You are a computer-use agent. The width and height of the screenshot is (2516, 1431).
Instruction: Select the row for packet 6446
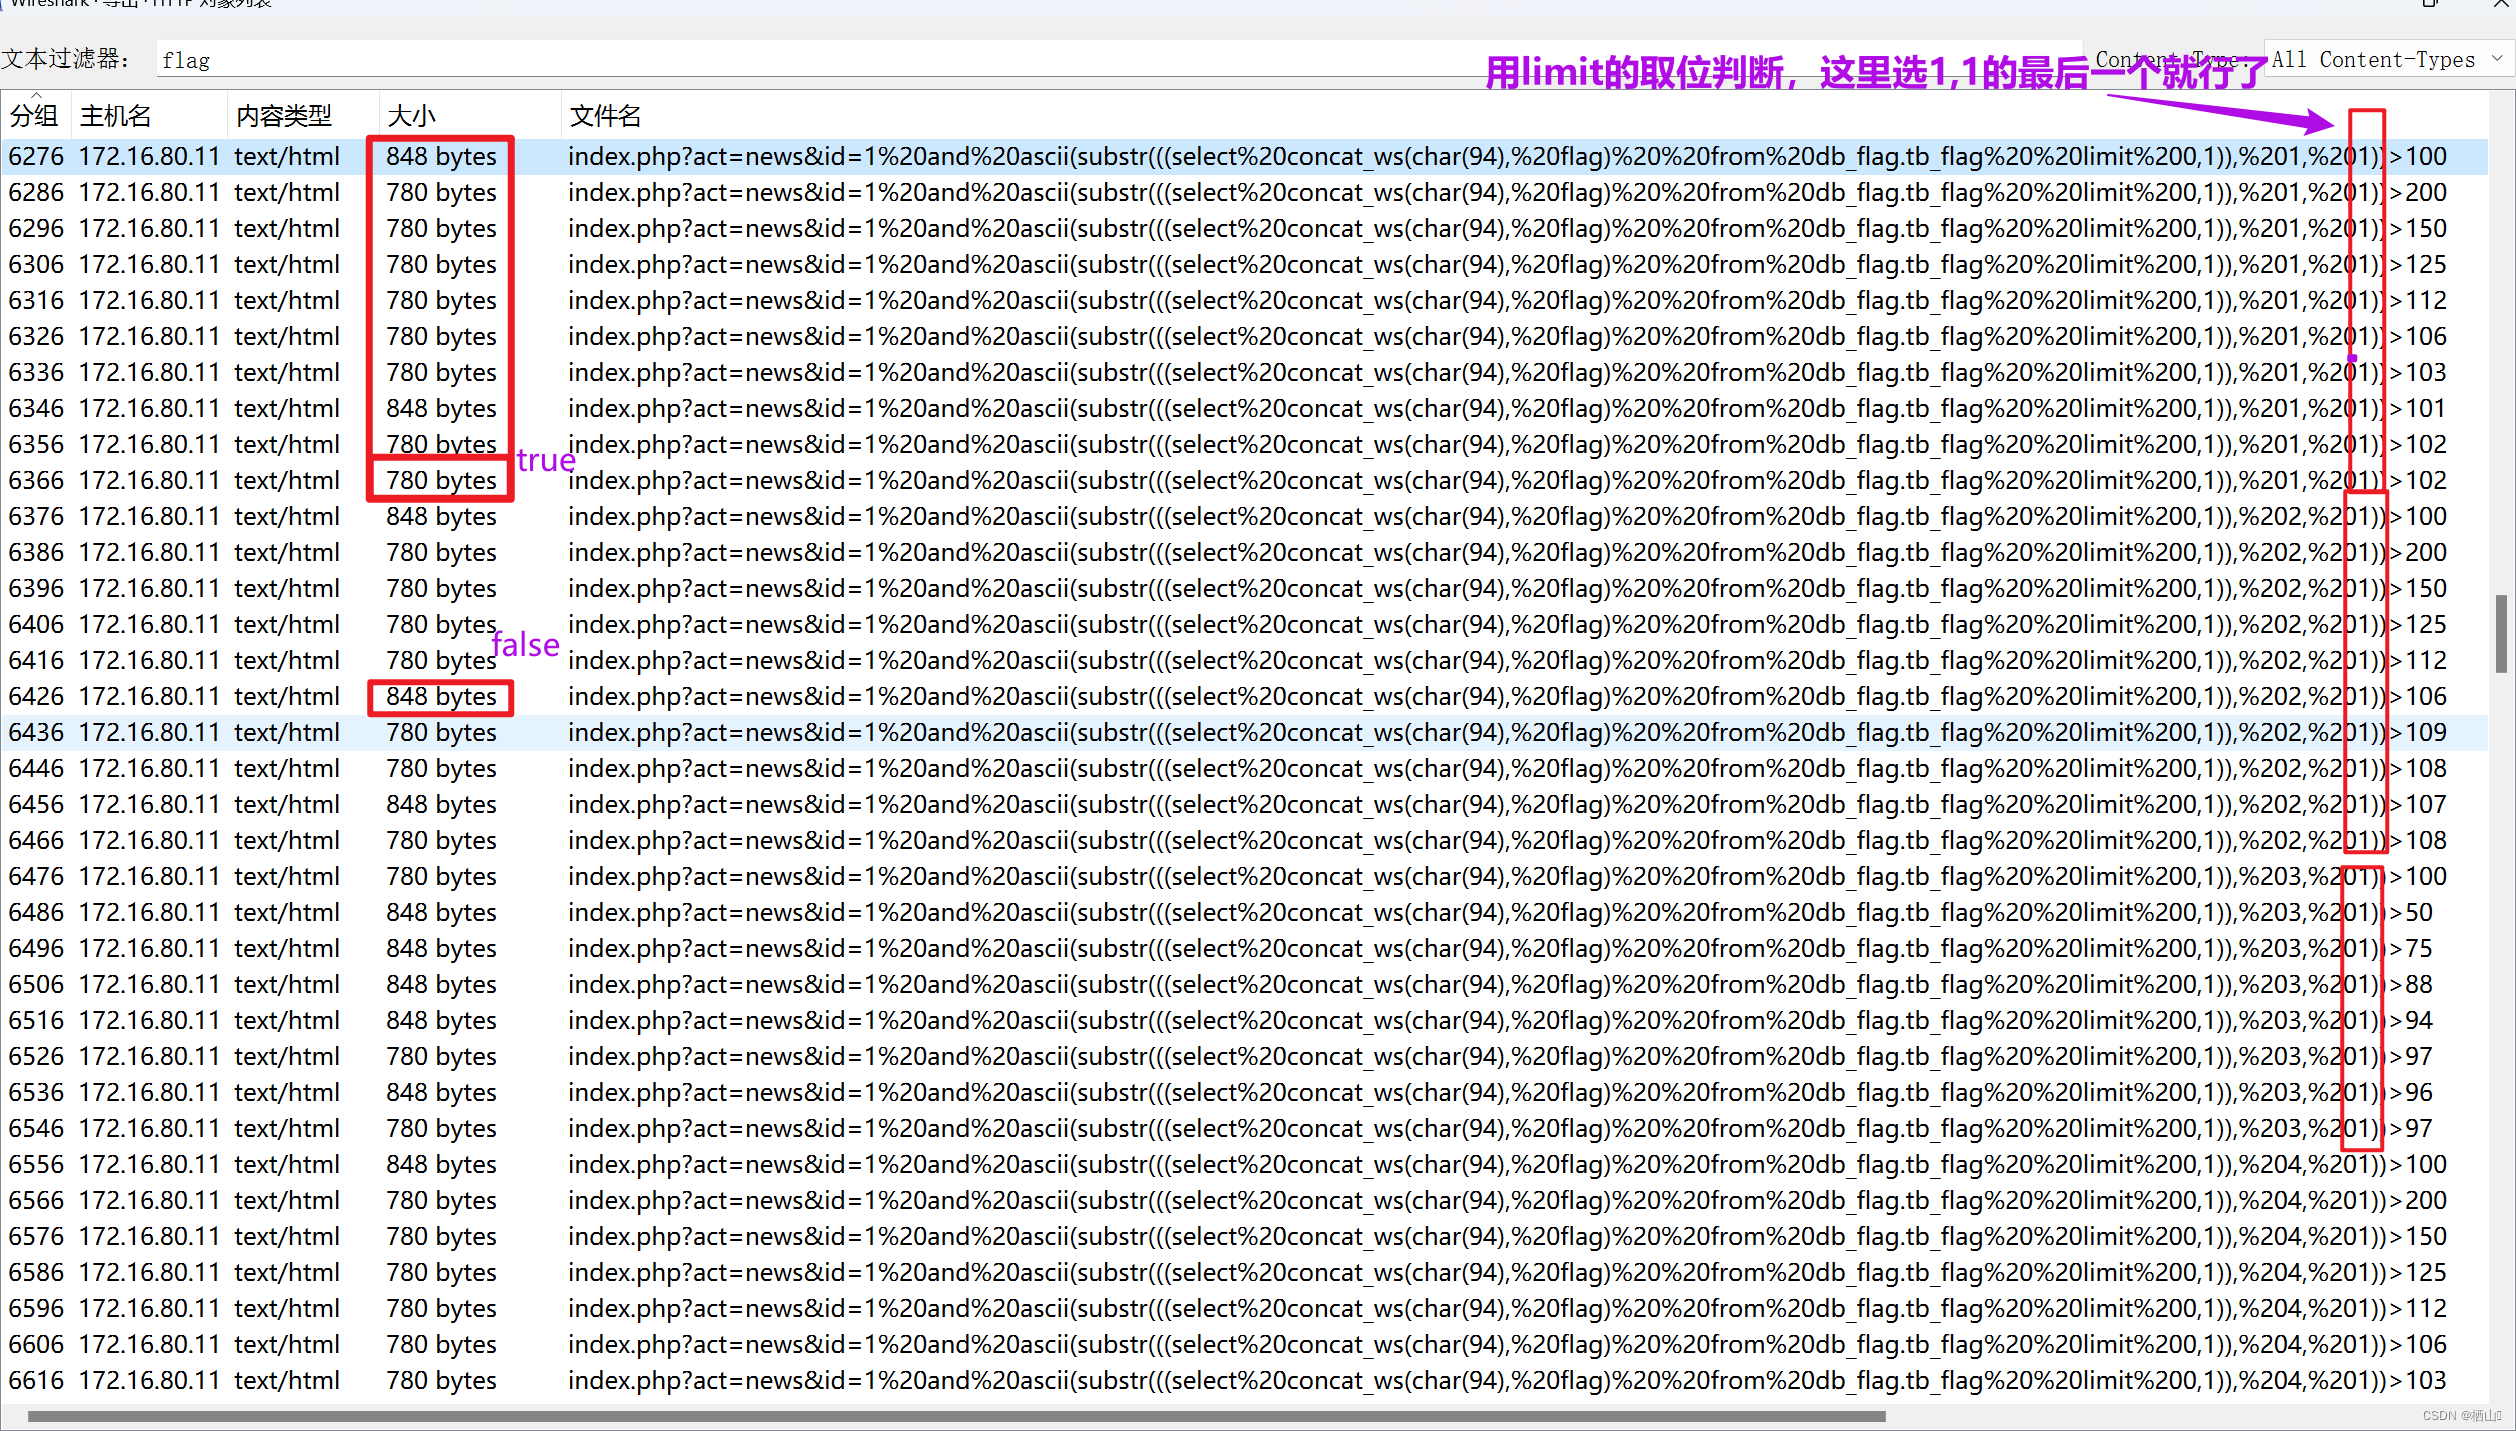coord(1244,768)
